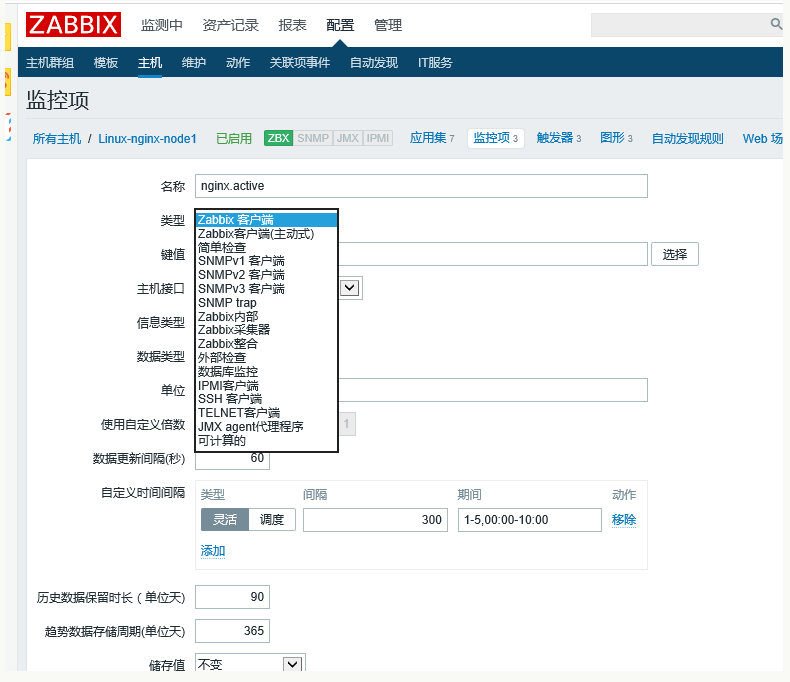Go to 关联项事件 submenu
The height and width of the screenshot is (682, 790).
[300, 62]
